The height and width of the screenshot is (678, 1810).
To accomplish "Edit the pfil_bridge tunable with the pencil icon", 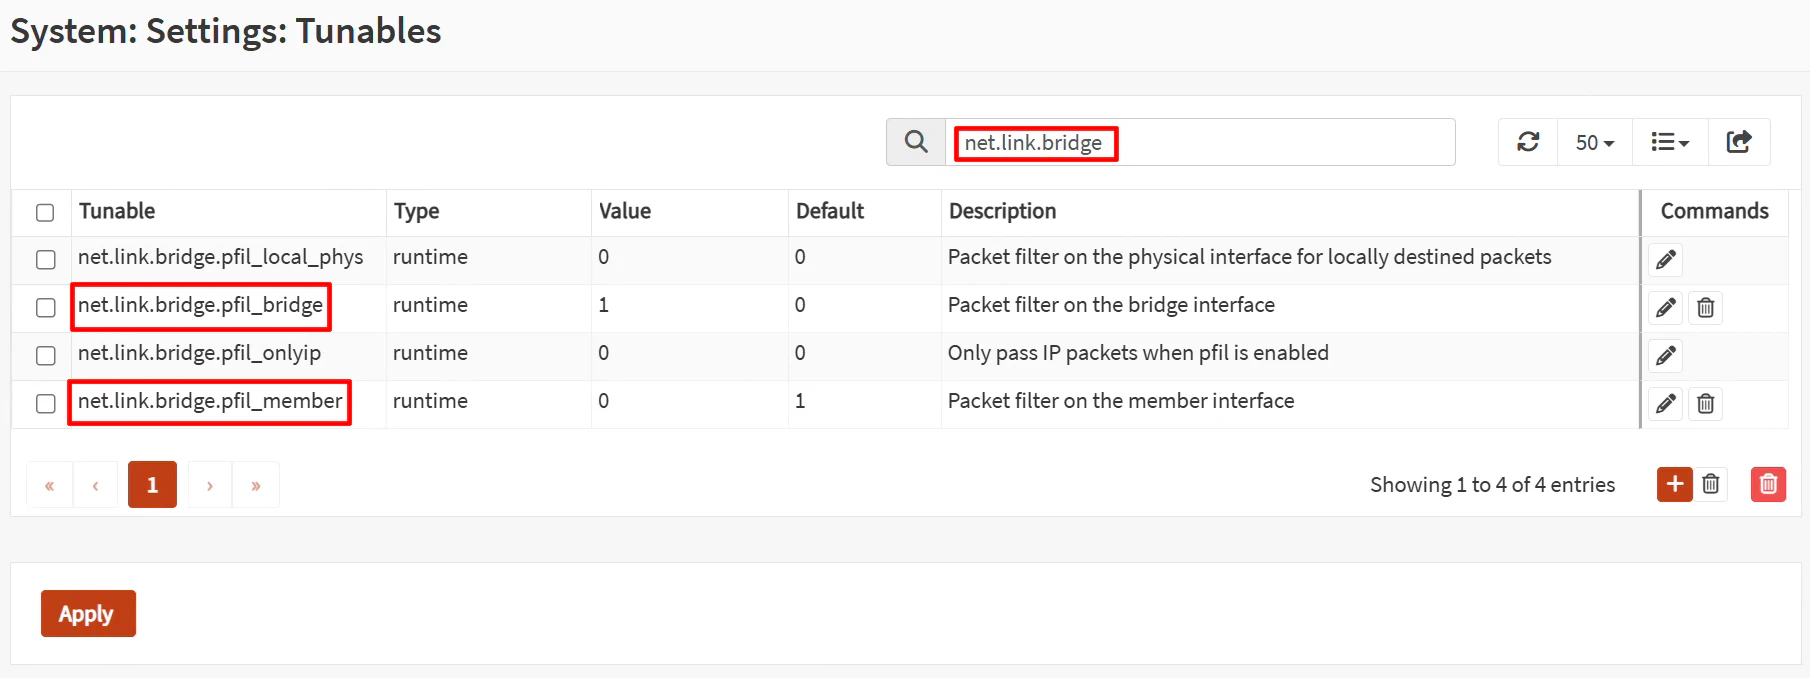I will pyautogui.click(x=1666, y=308).
